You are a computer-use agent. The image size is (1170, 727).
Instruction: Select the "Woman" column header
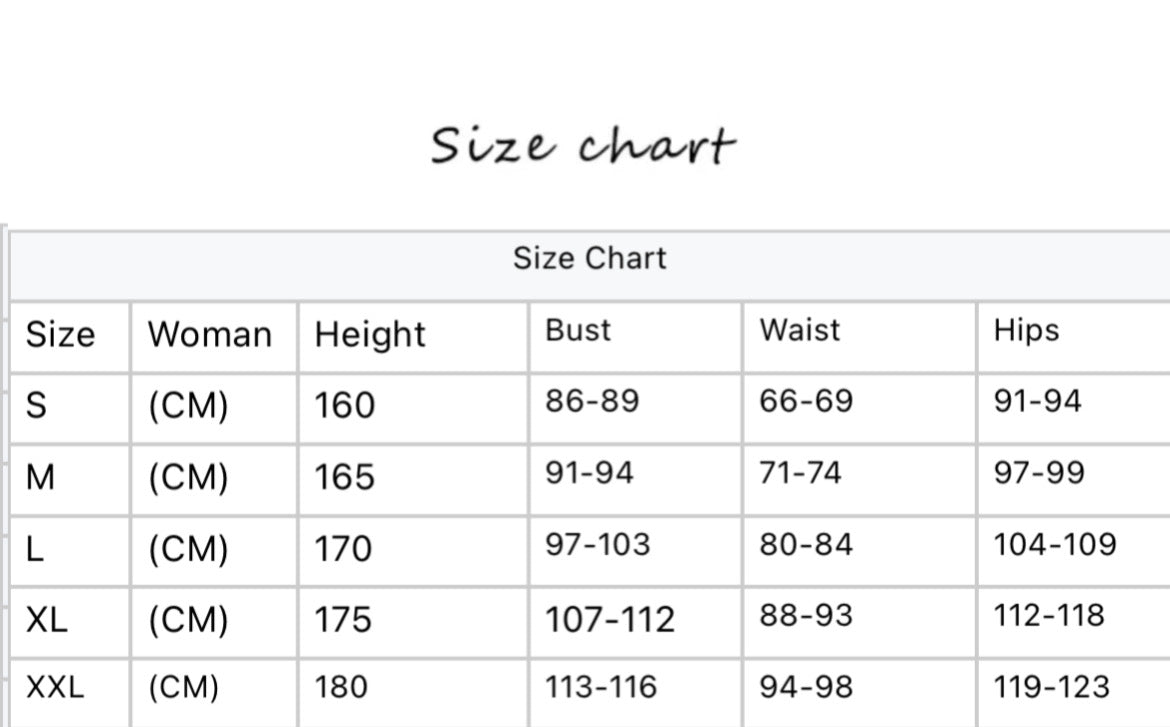(210, 334)
